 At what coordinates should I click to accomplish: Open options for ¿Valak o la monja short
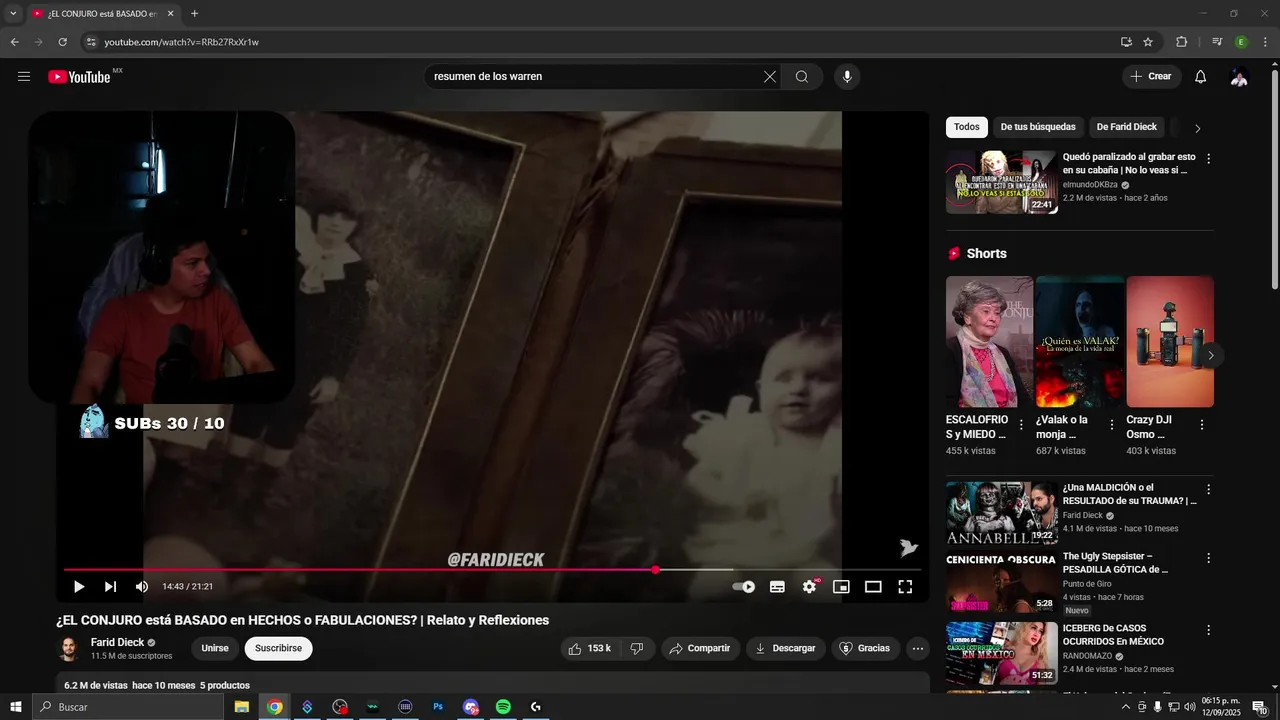[1111, 425]
